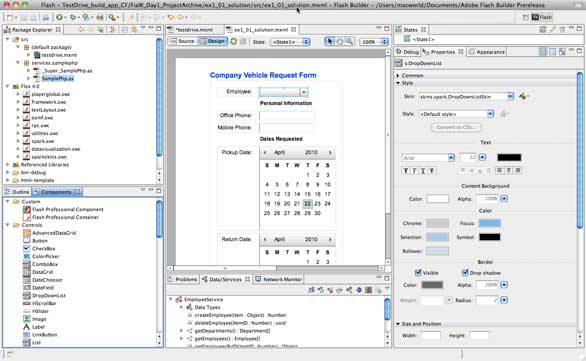586x361 pixels.
Task: Go to next month in Pickup Date calendar
Action: (330, 152)
